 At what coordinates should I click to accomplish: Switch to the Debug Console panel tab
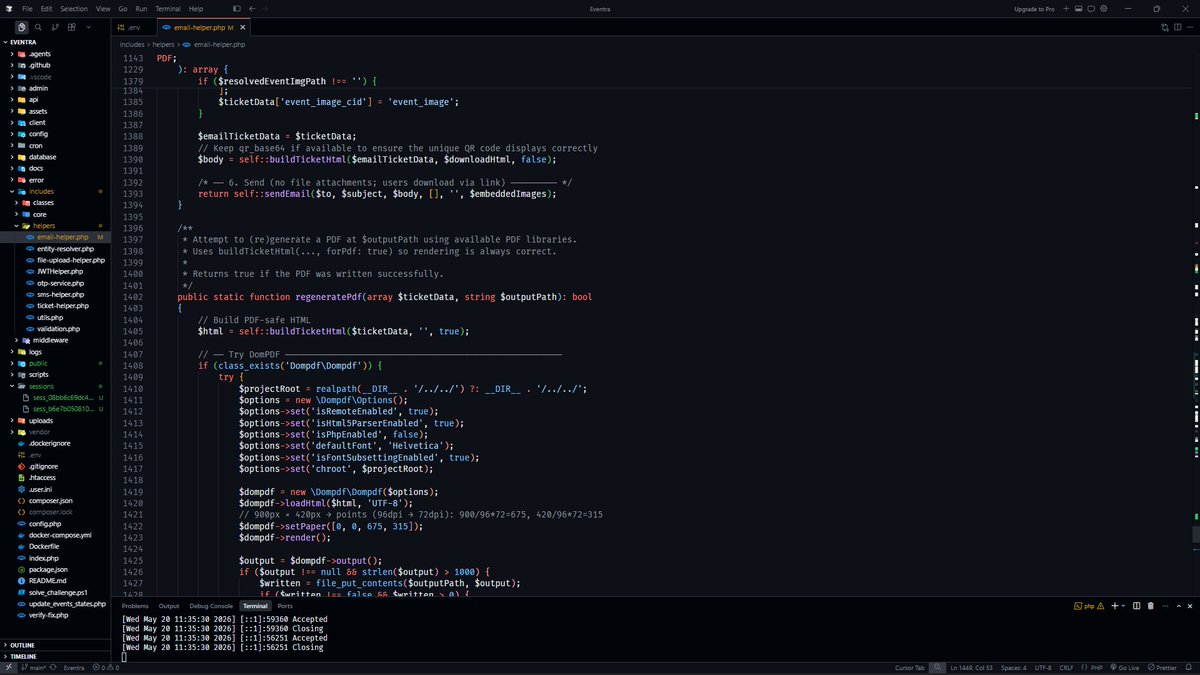coord(211,606)
